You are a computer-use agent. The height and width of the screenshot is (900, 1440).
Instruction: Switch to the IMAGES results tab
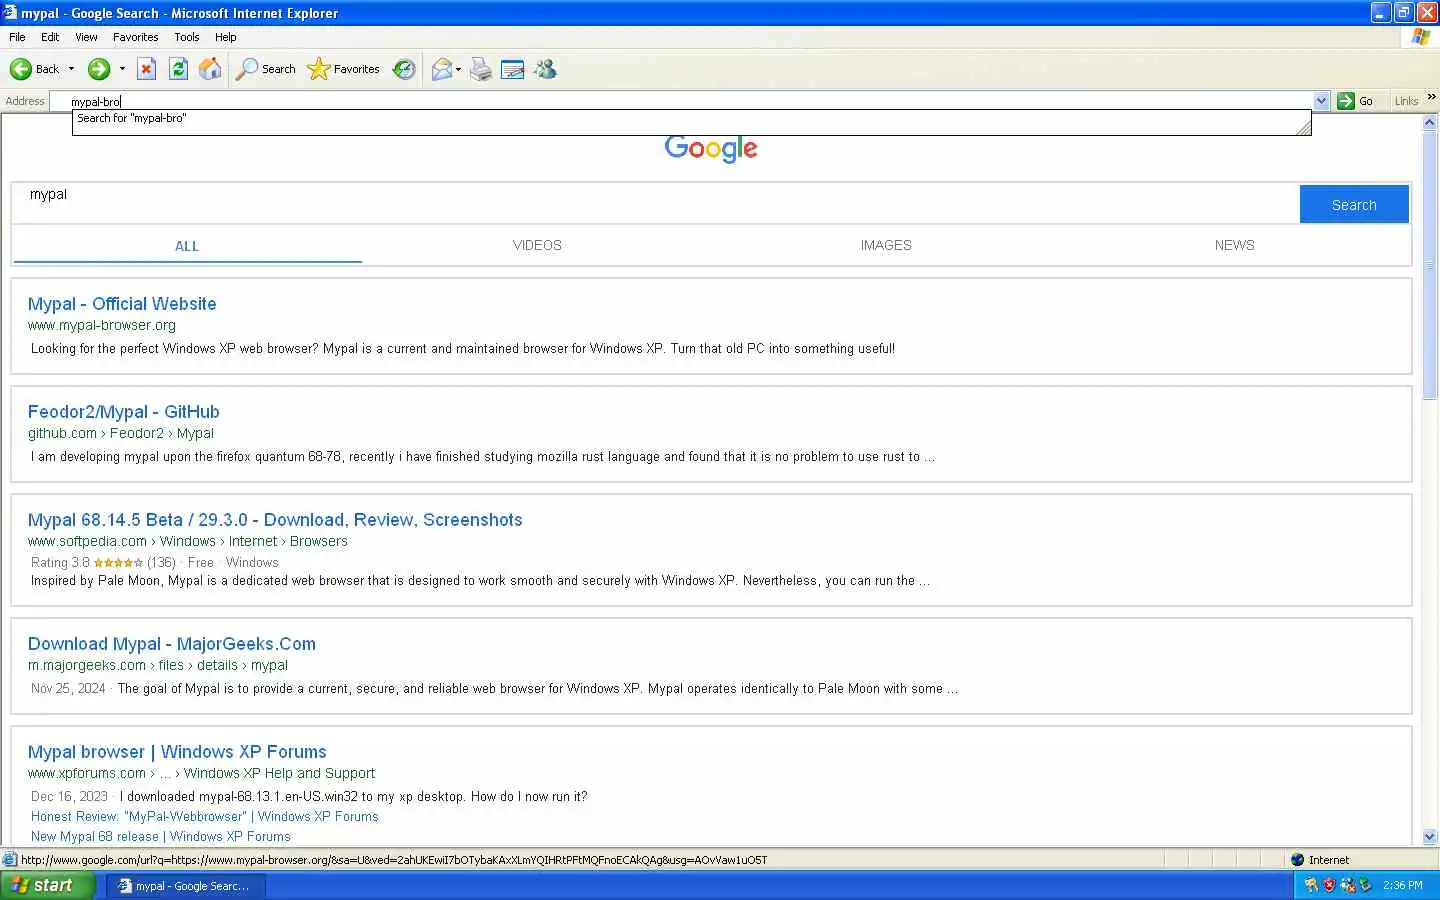click(886, 245)
